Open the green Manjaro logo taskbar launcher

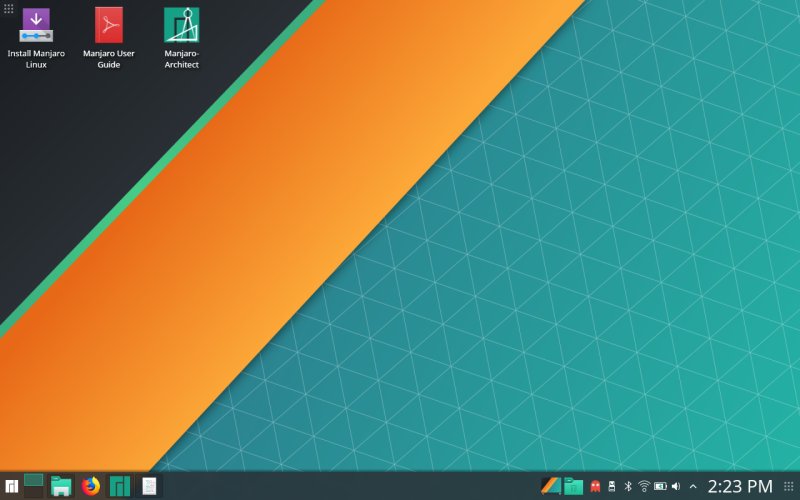pos(120,486)
